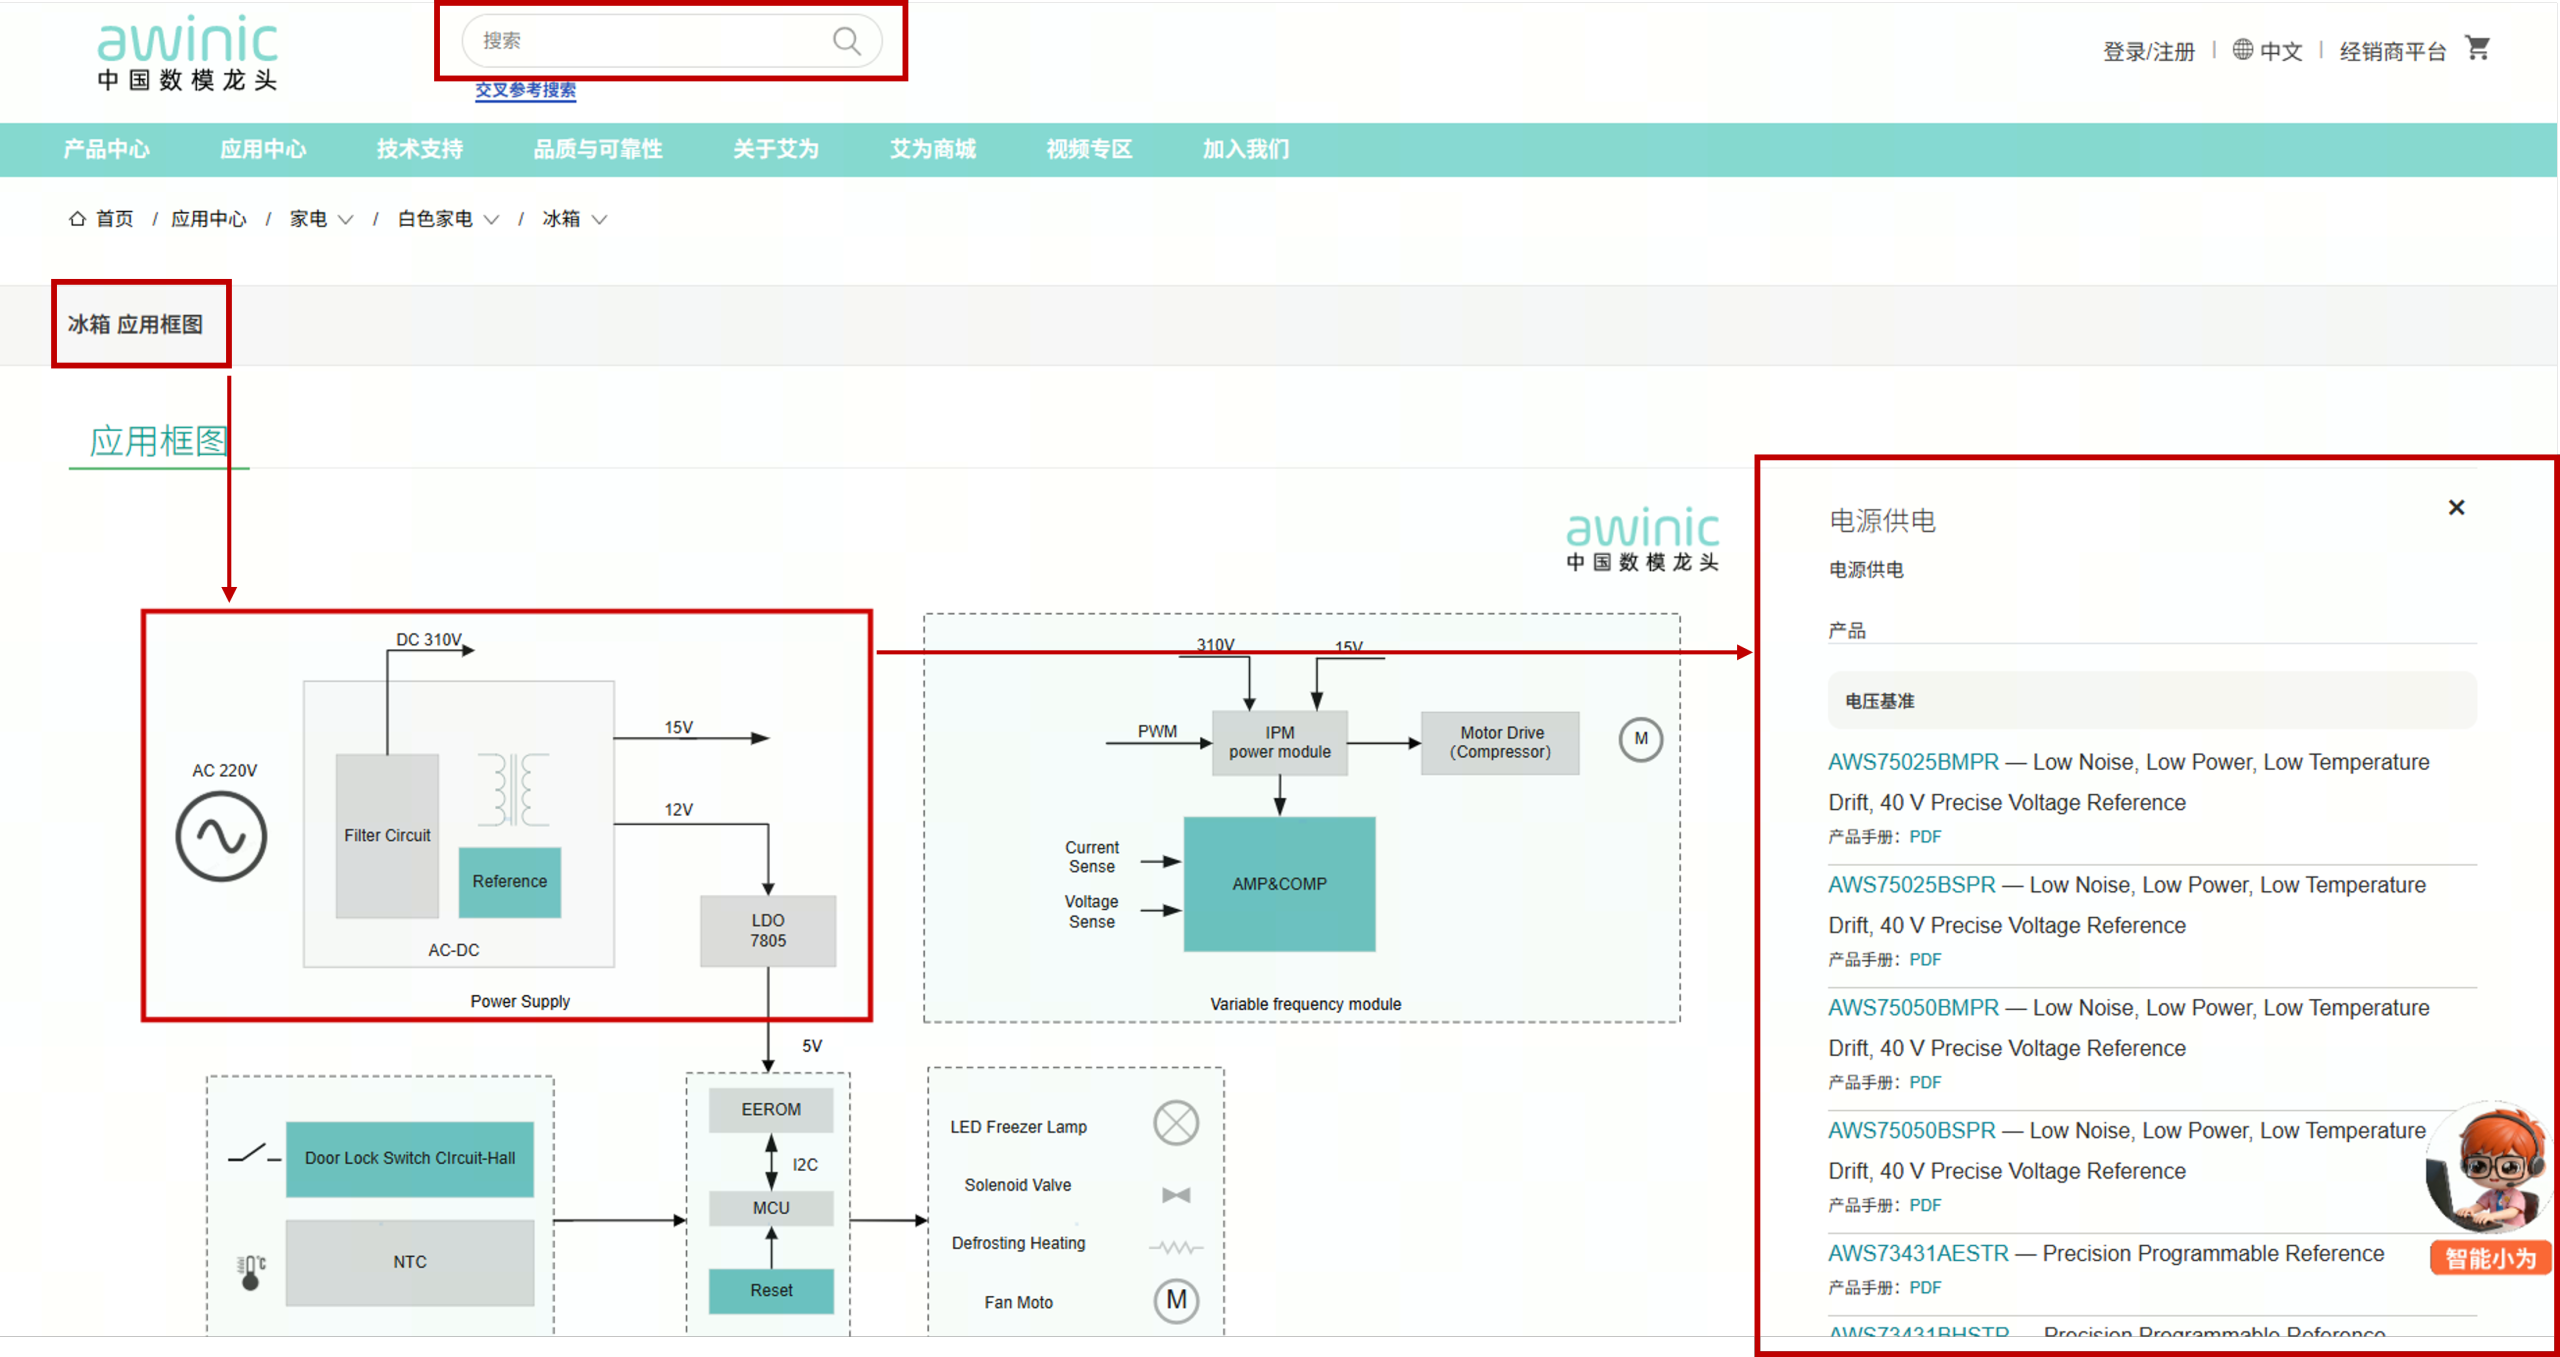Screen dimensions: 2560x1357
Task: Open the shopping cart icon
Action: [2478, 48]
